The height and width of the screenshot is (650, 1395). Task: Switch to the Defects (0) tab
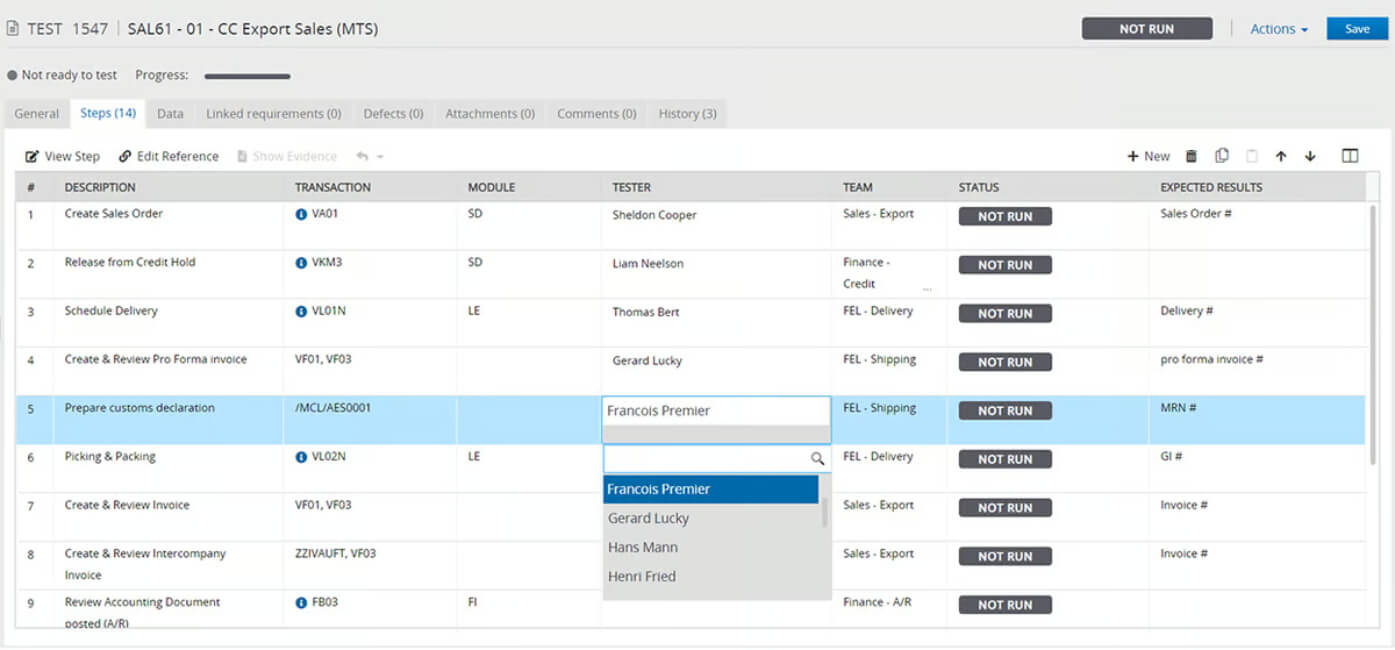coord(393,114)
